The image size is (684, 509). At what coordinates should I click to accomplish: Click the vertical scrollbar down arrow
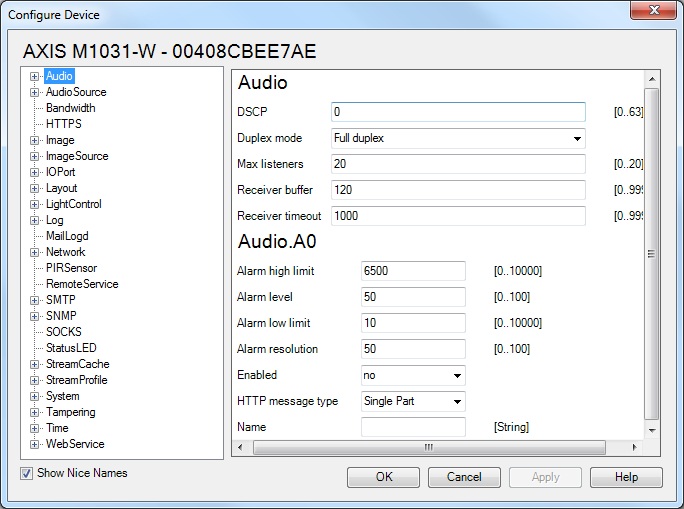pyautogui.click(x=652, y=430)
